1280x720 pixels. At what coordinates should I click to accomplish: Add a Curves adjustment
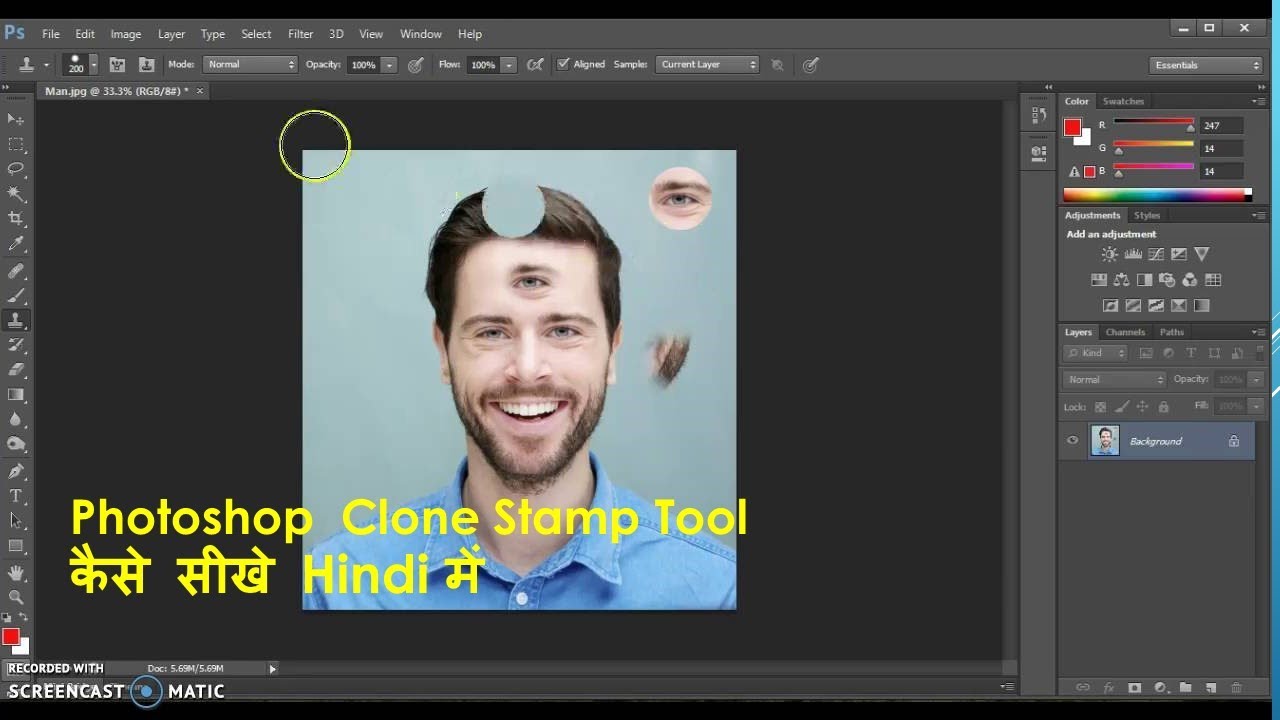tap(1156, 254)
